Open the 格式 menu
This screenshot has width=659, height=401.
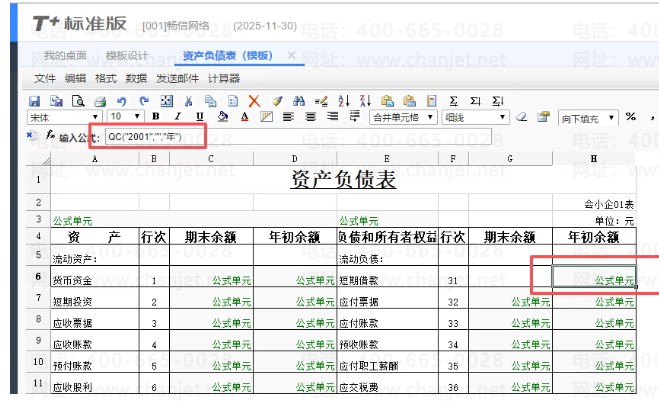click(105, 79)
